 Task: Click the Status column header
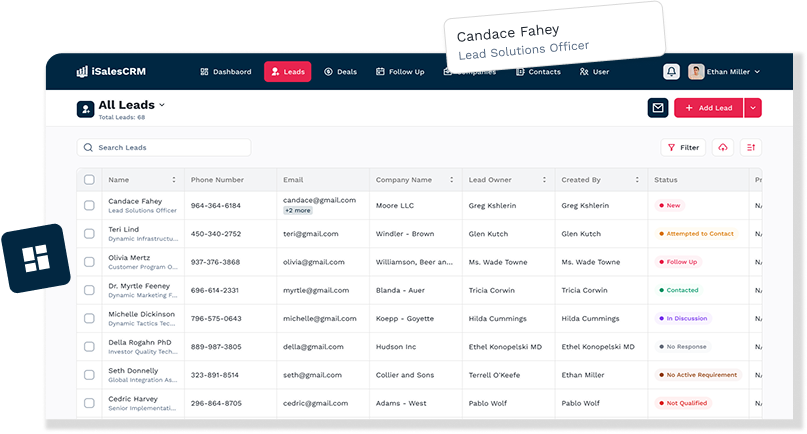665,180
